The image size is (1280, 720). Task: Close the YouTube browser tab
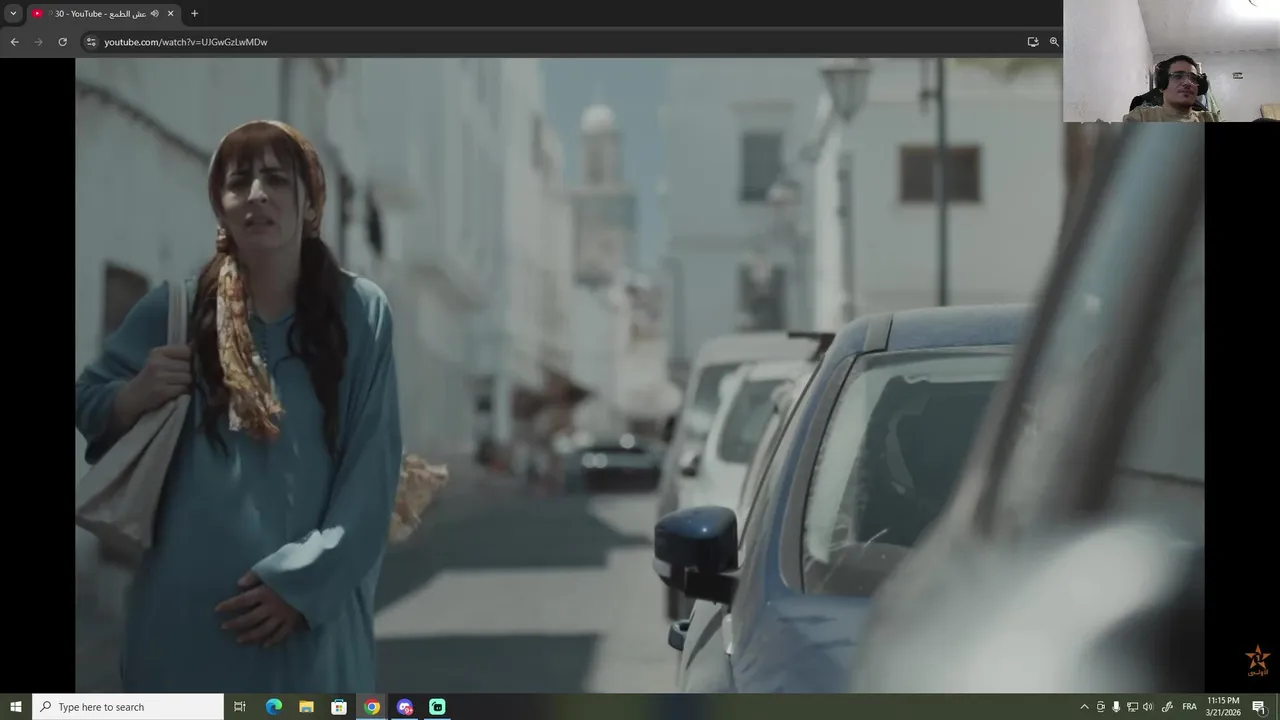point(170,13)
